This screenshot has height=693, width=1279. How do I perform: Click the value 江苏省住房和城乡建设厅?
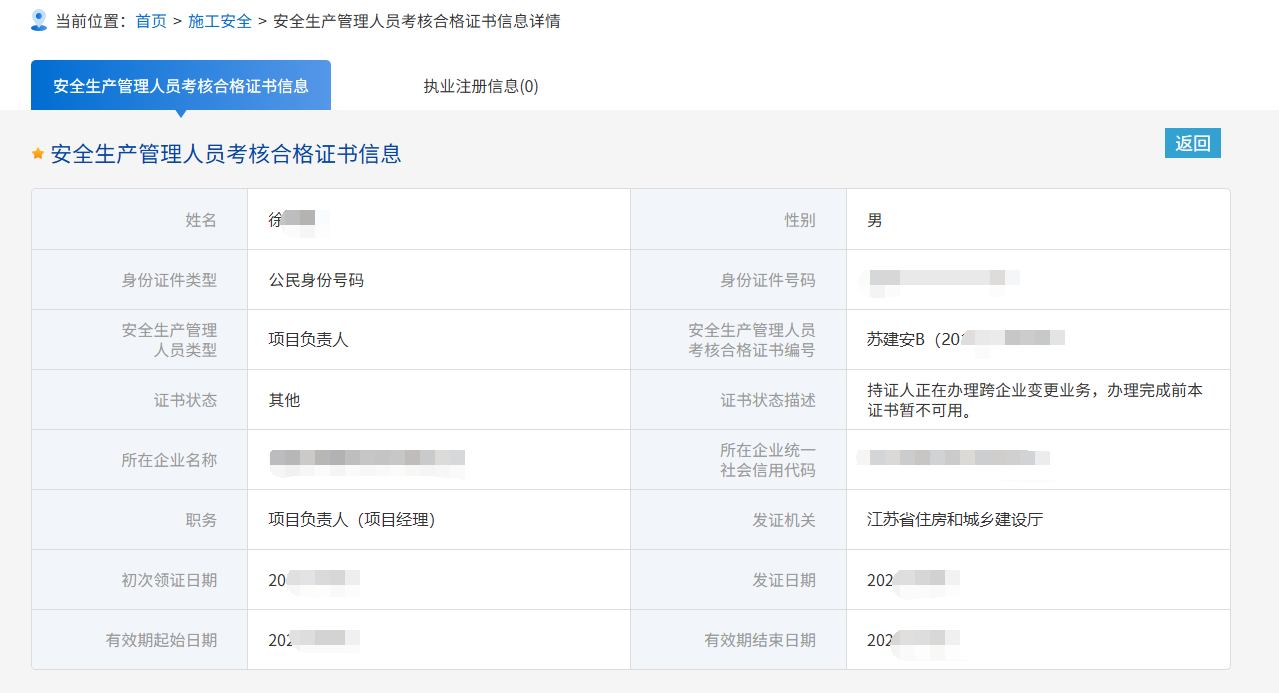coord(955,520)
